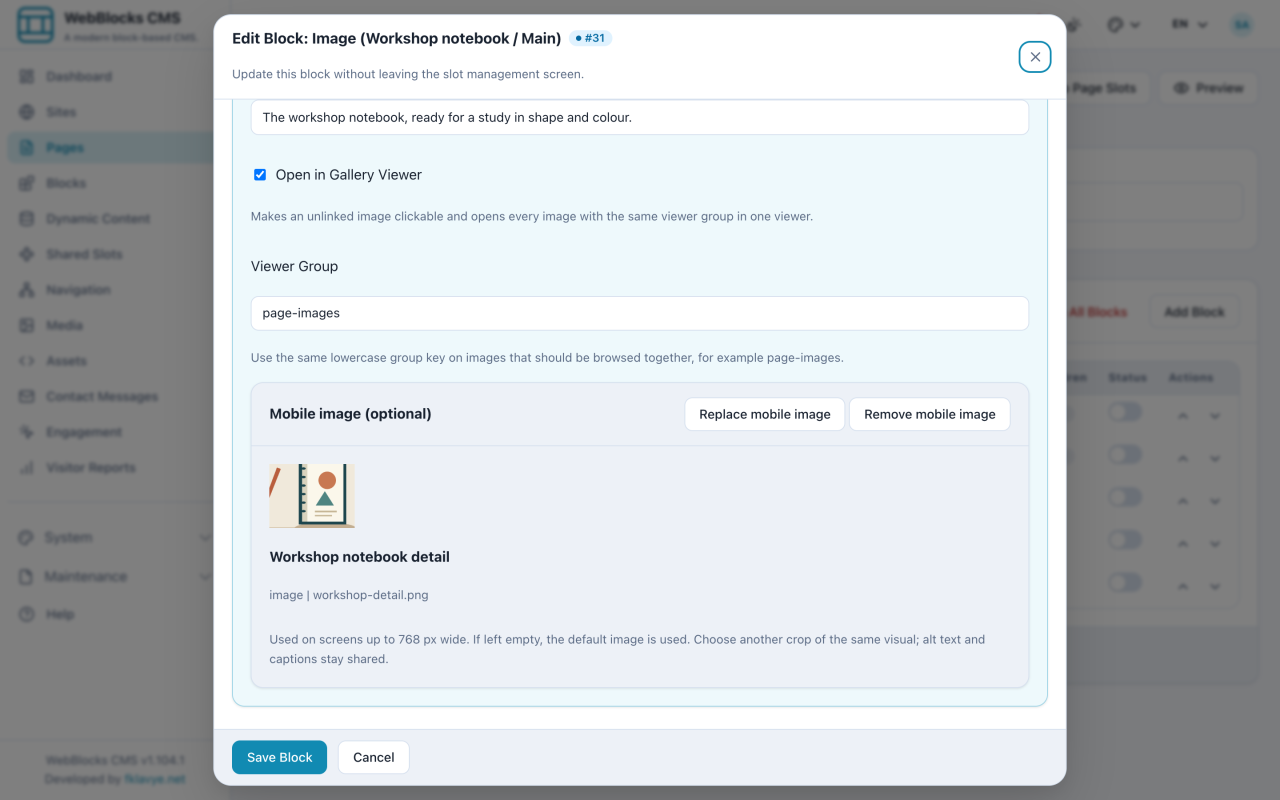Click Replace mobile image
This screenshot has width=1280, height=800.
click(x=765, y=414)
